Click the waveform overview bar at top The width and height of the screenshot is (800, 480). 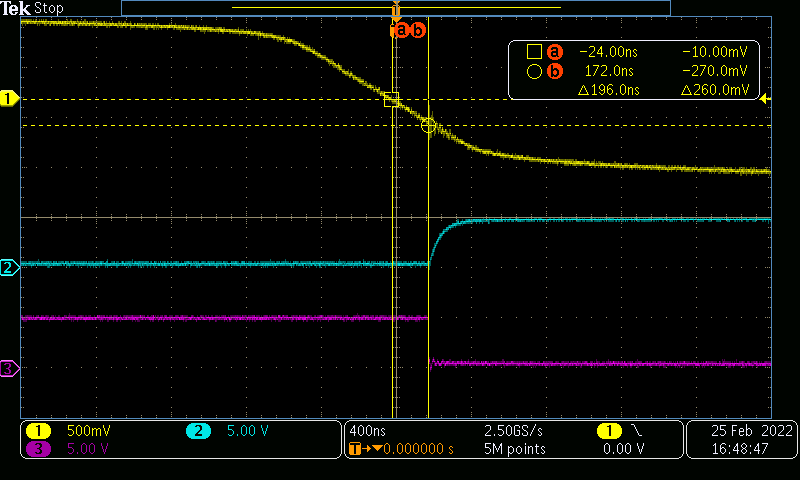pos(395,7)
